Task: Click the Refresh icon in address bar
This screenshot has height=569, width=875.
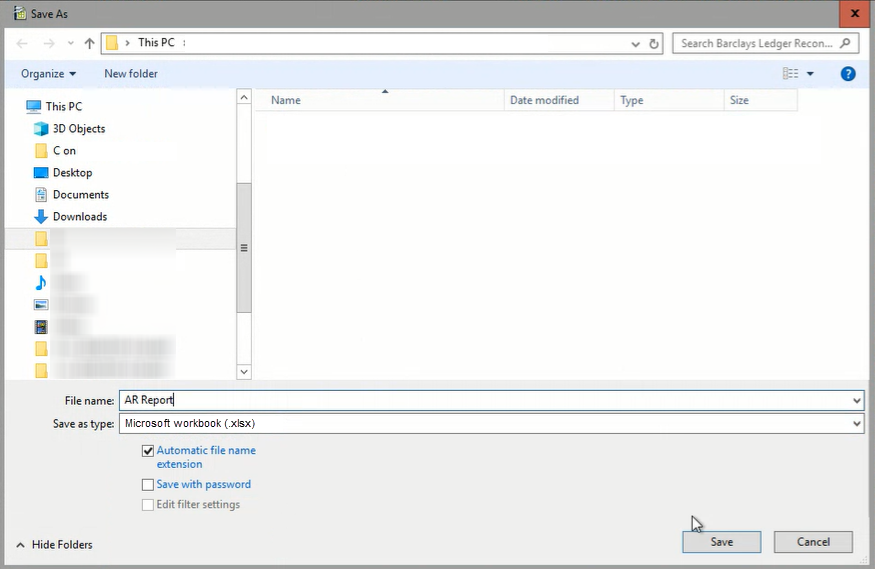Action: point(654,44)
